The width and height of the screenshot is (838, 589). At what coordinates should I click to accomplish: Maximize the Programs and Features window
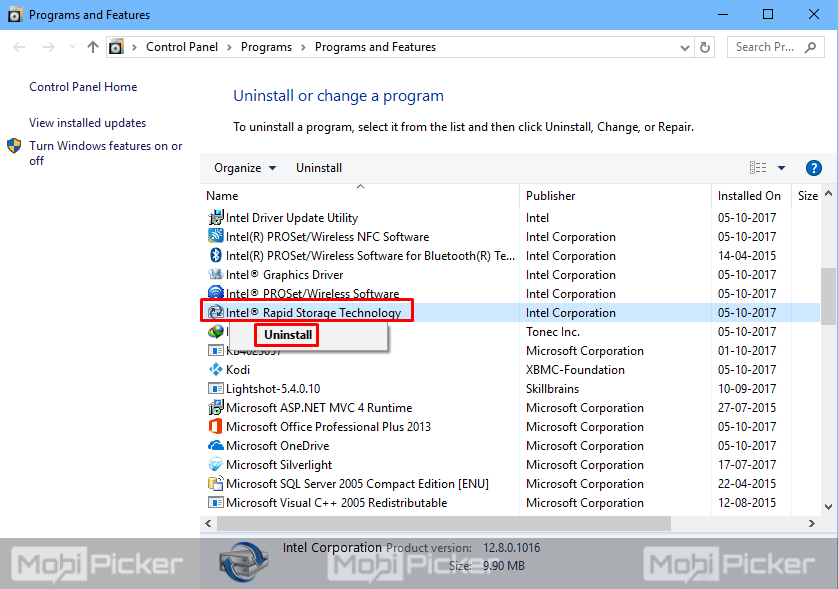click(x=768, y=14)
